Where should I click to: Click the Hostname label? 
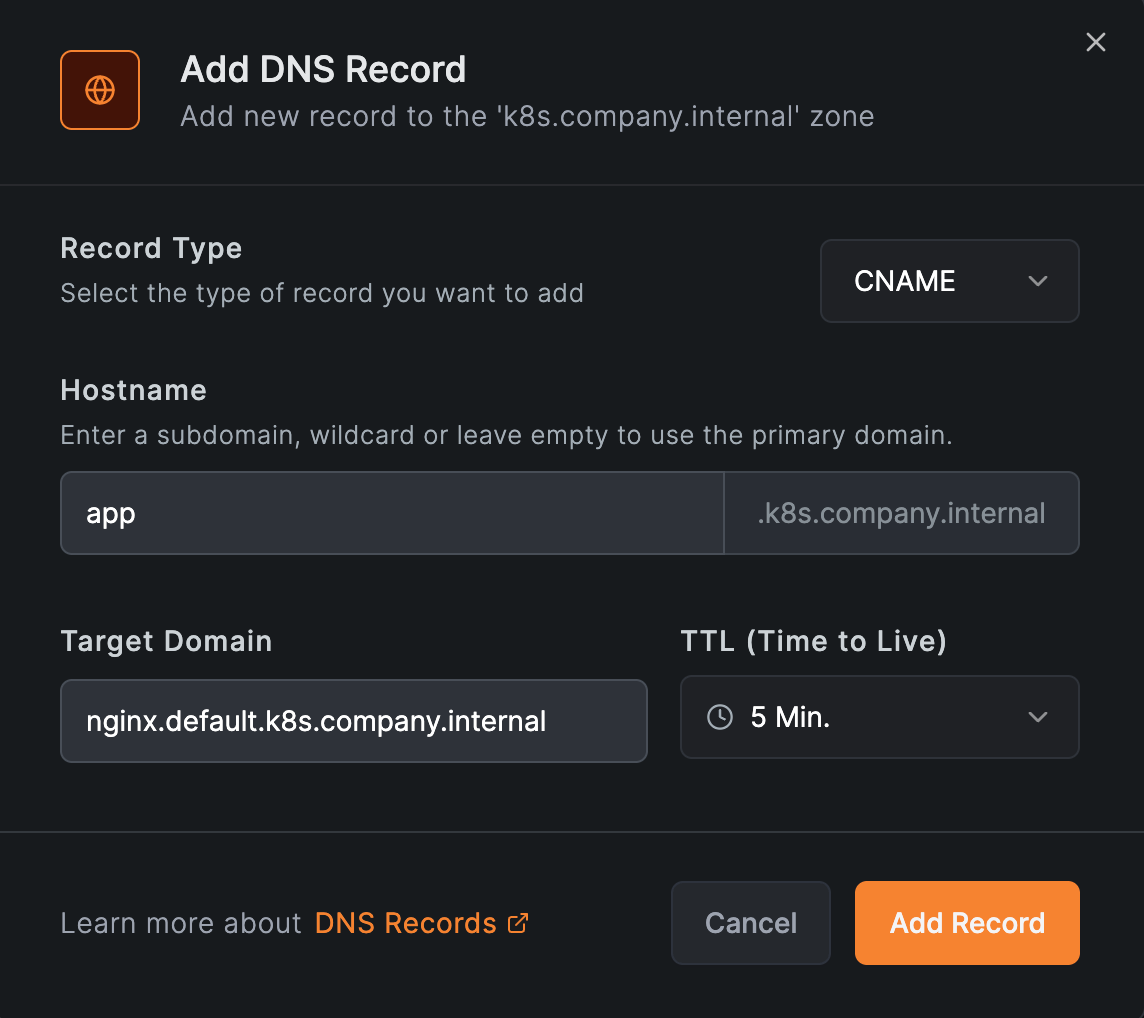pos(134,390)
